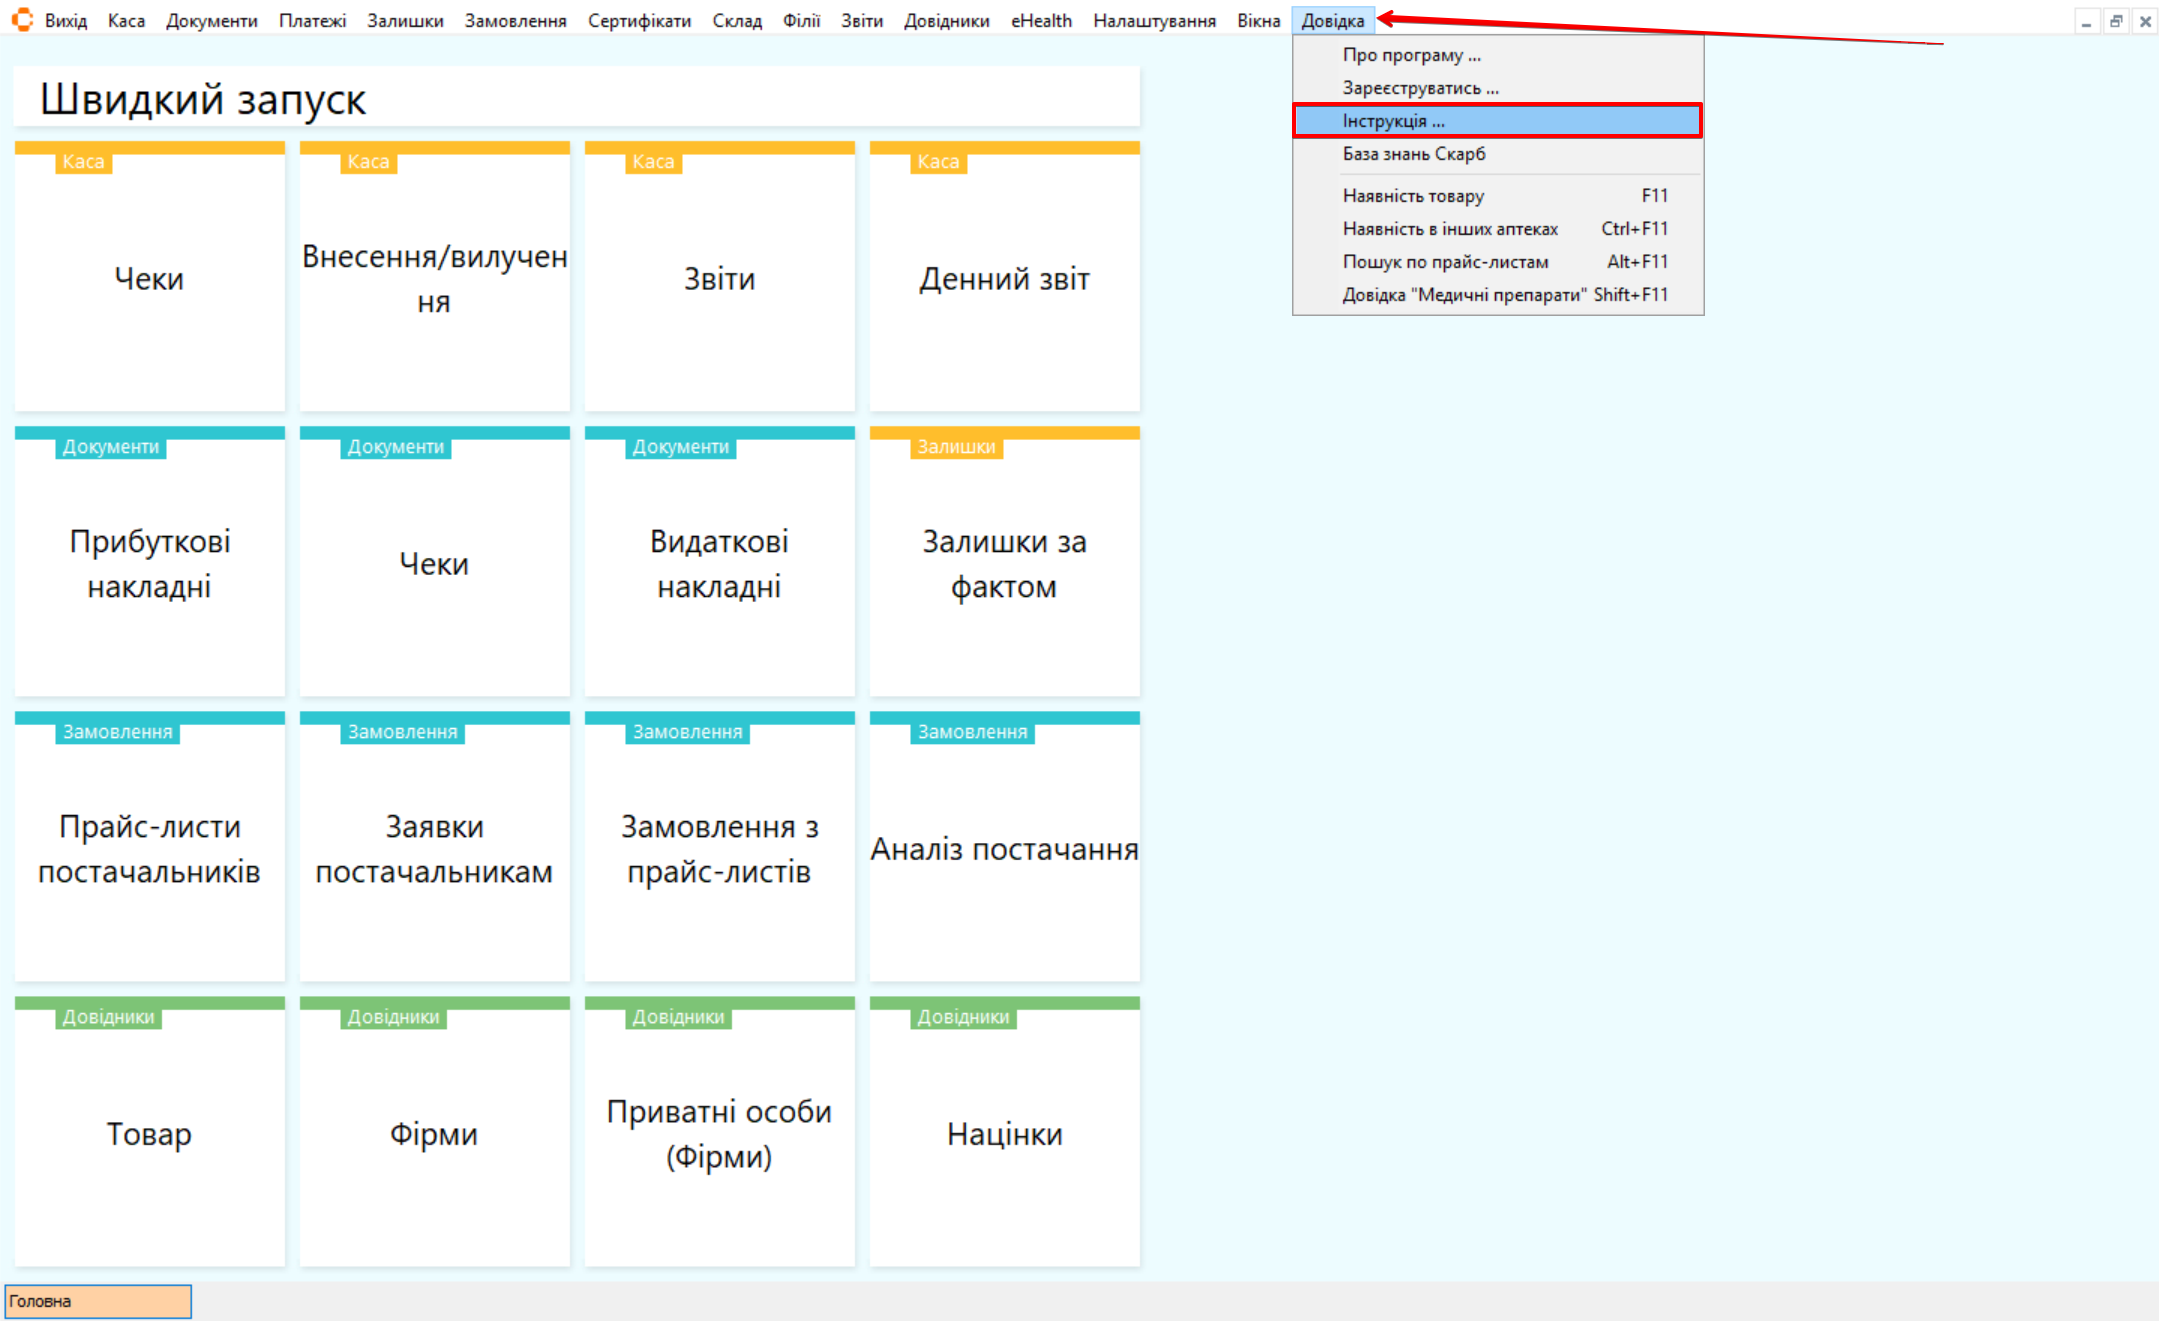Choose База знань Скарб menu entry
The image size is (2159, 1321).
click(x=1413, y=154)
